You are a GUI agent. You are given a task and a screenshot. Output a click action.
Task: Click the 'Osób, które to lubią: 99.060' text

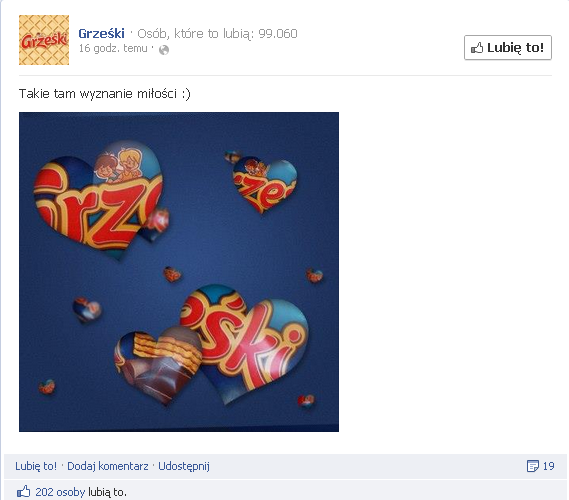coord(217,33)
